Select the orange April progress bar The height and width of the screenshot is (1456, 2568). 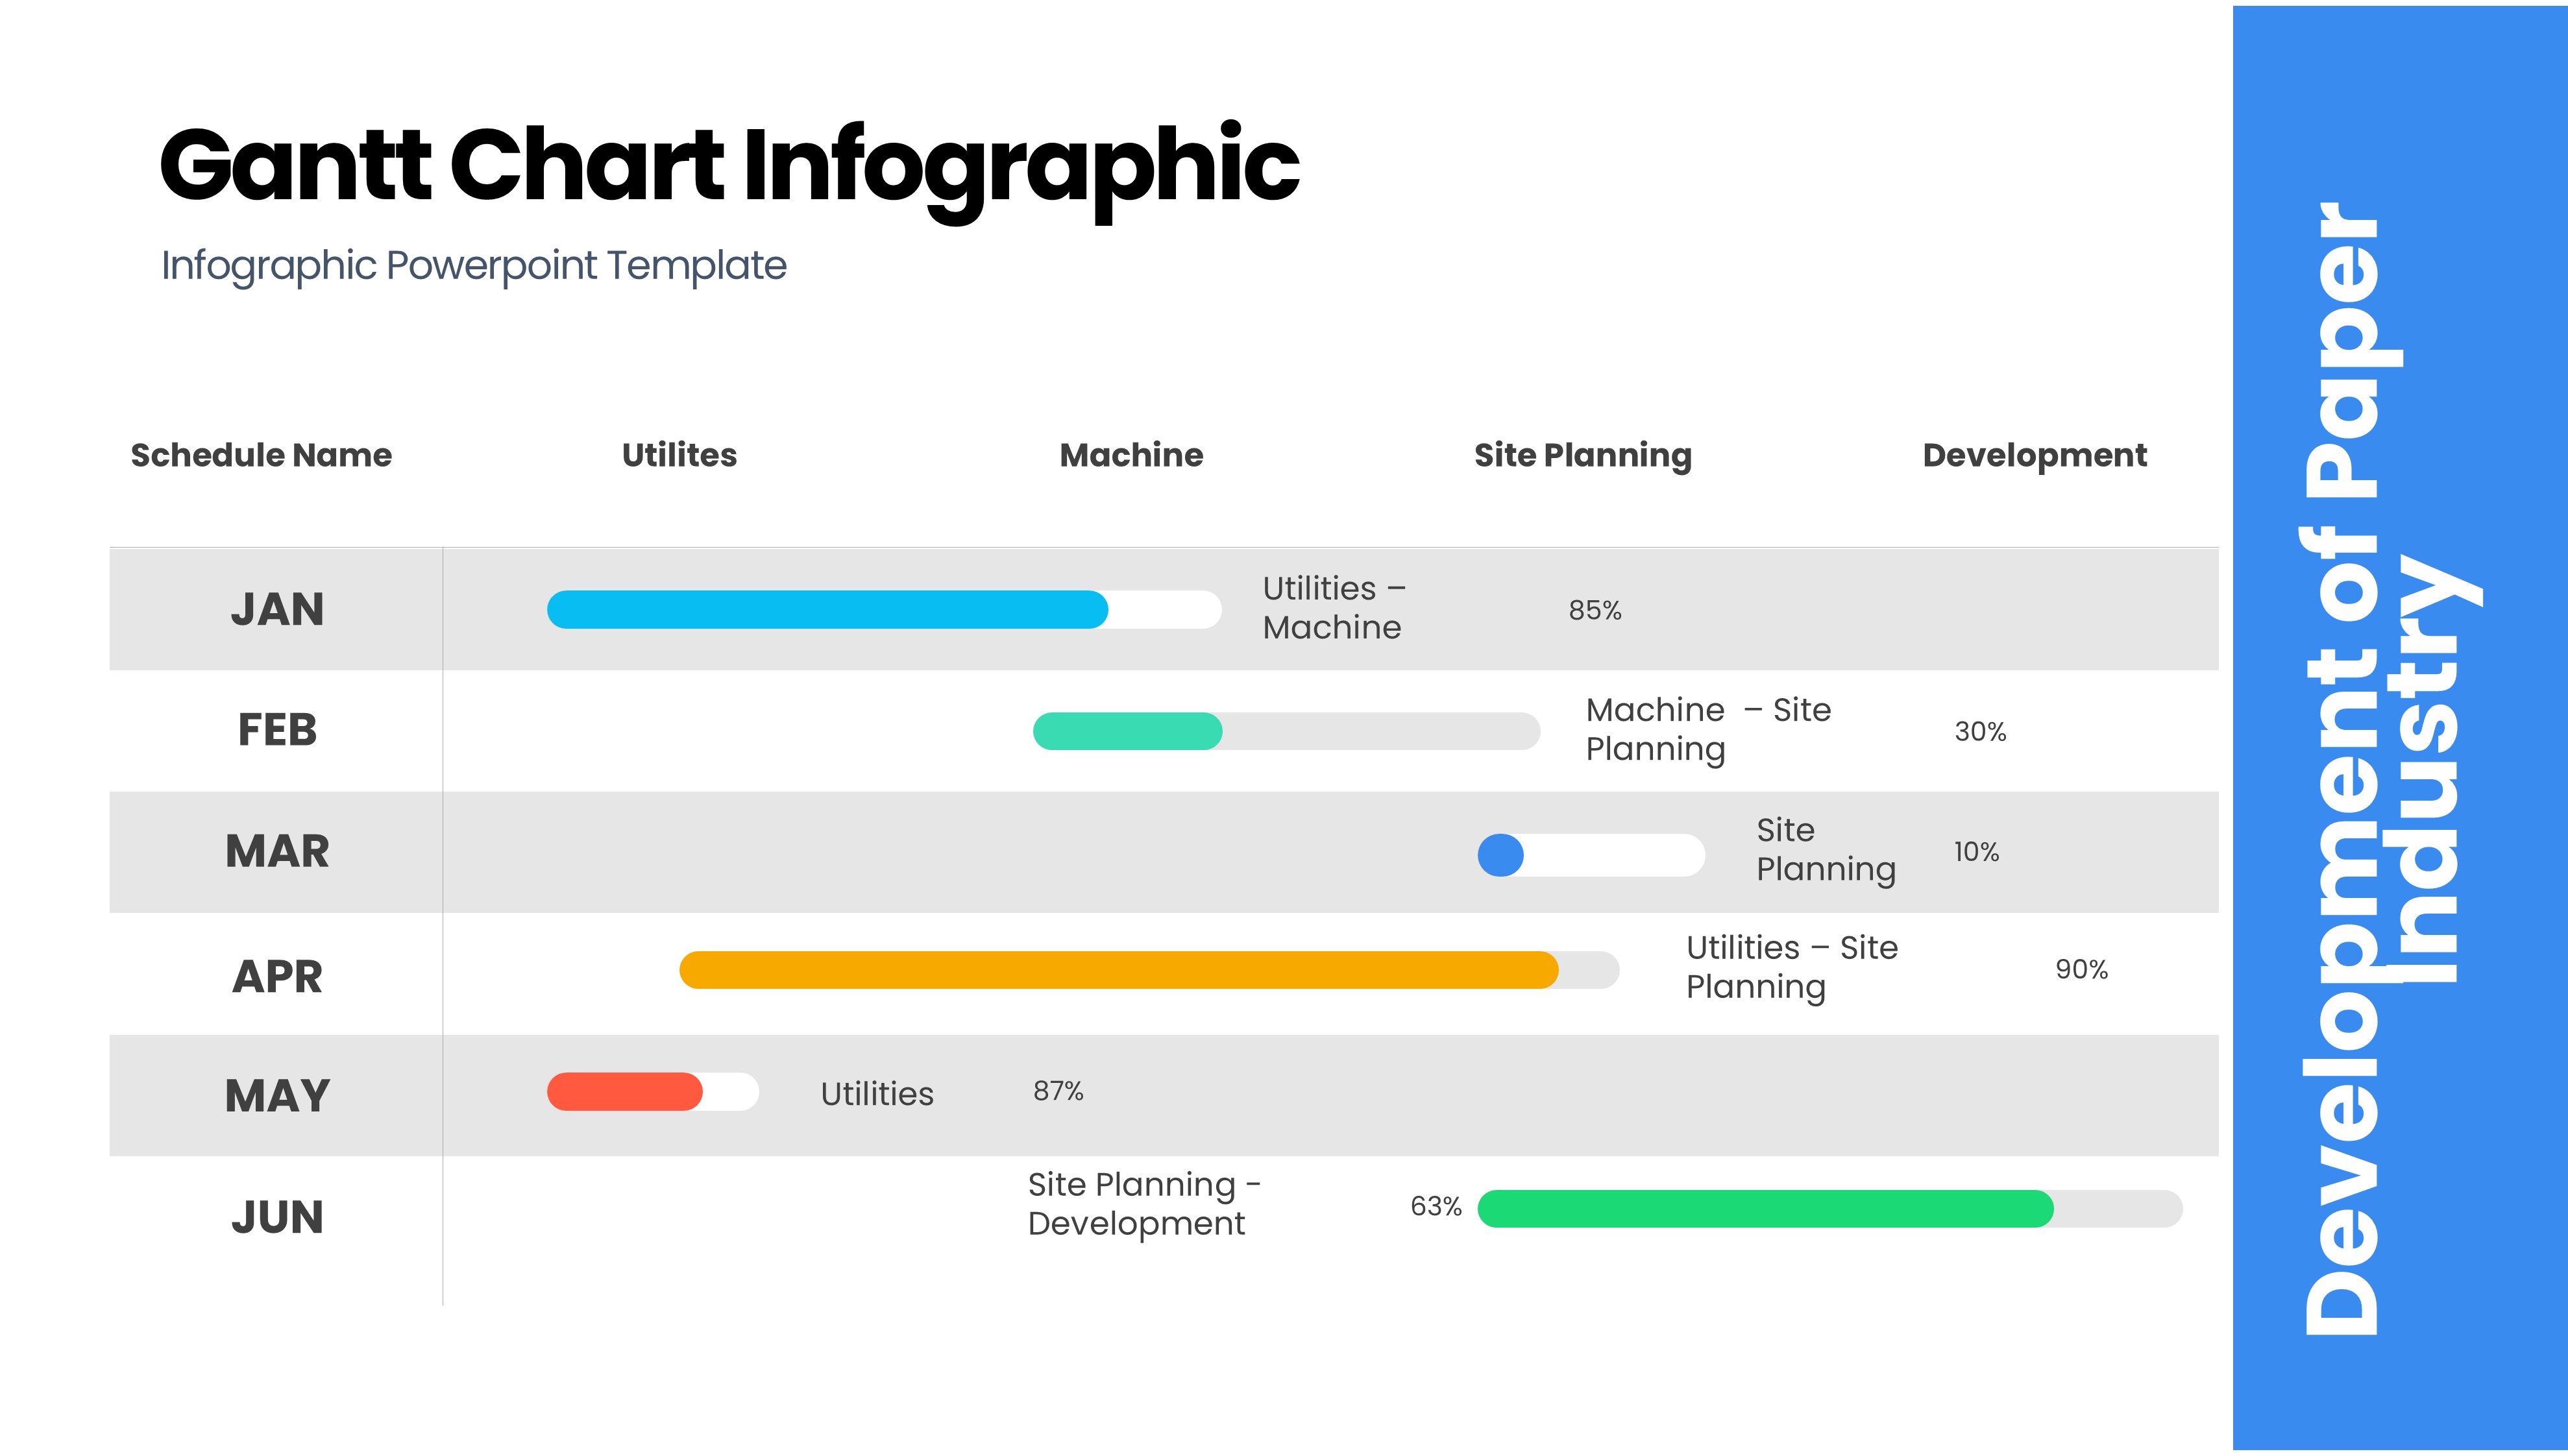tap(1118, 970)
